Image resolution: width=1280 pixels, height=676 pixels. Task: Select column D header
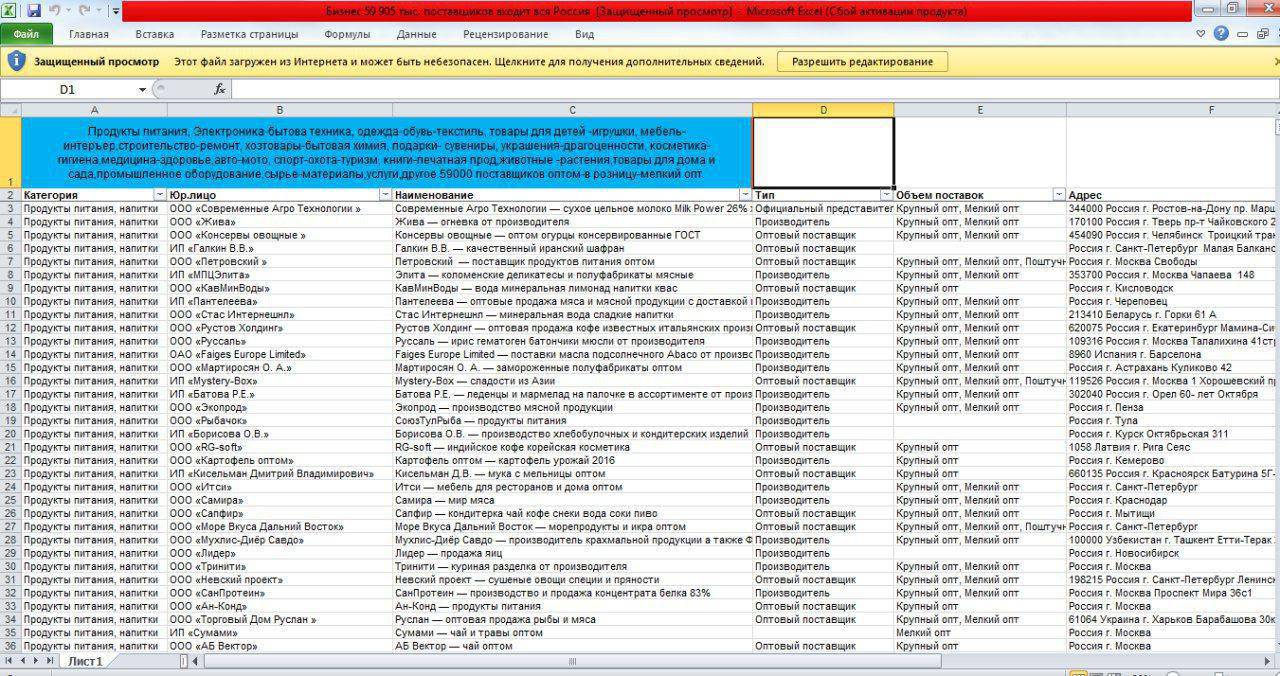(823, 110)
